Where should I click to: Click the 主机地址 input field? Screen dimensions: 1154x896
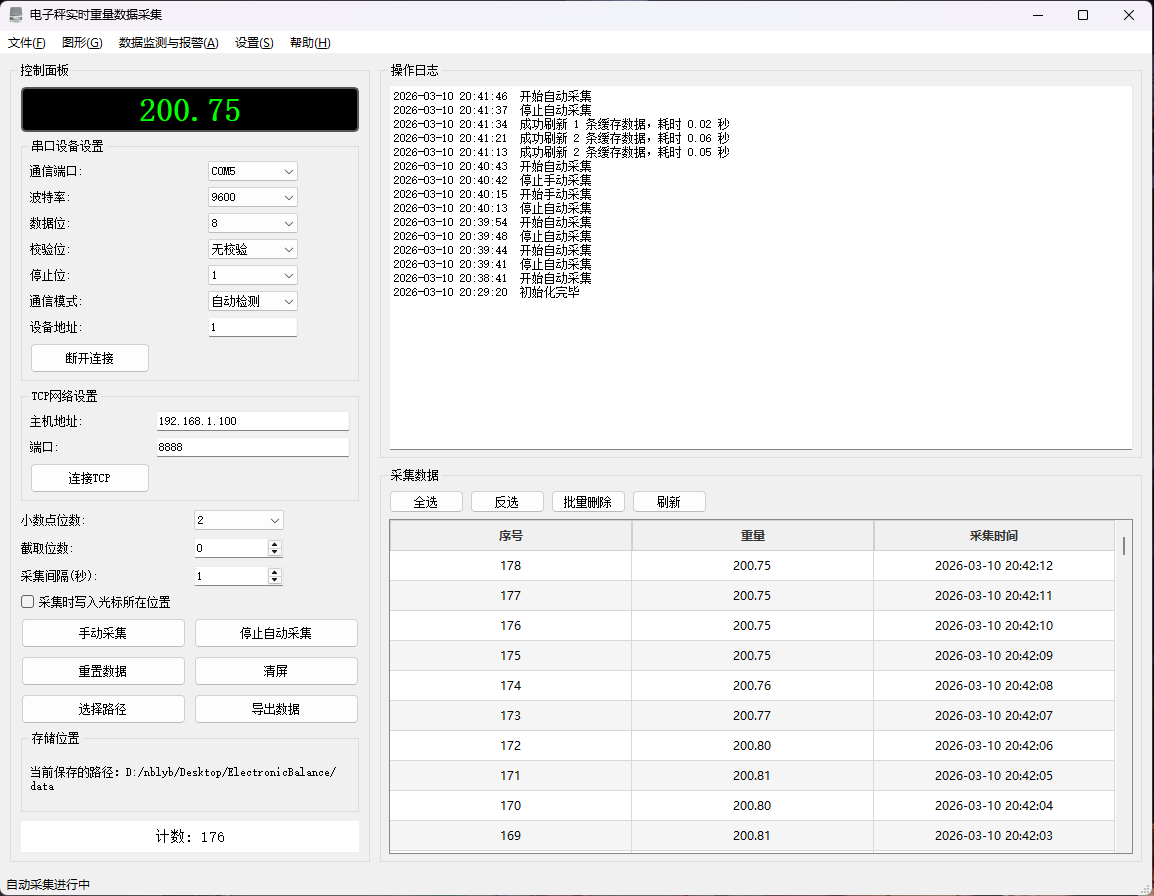pos(252,421)
